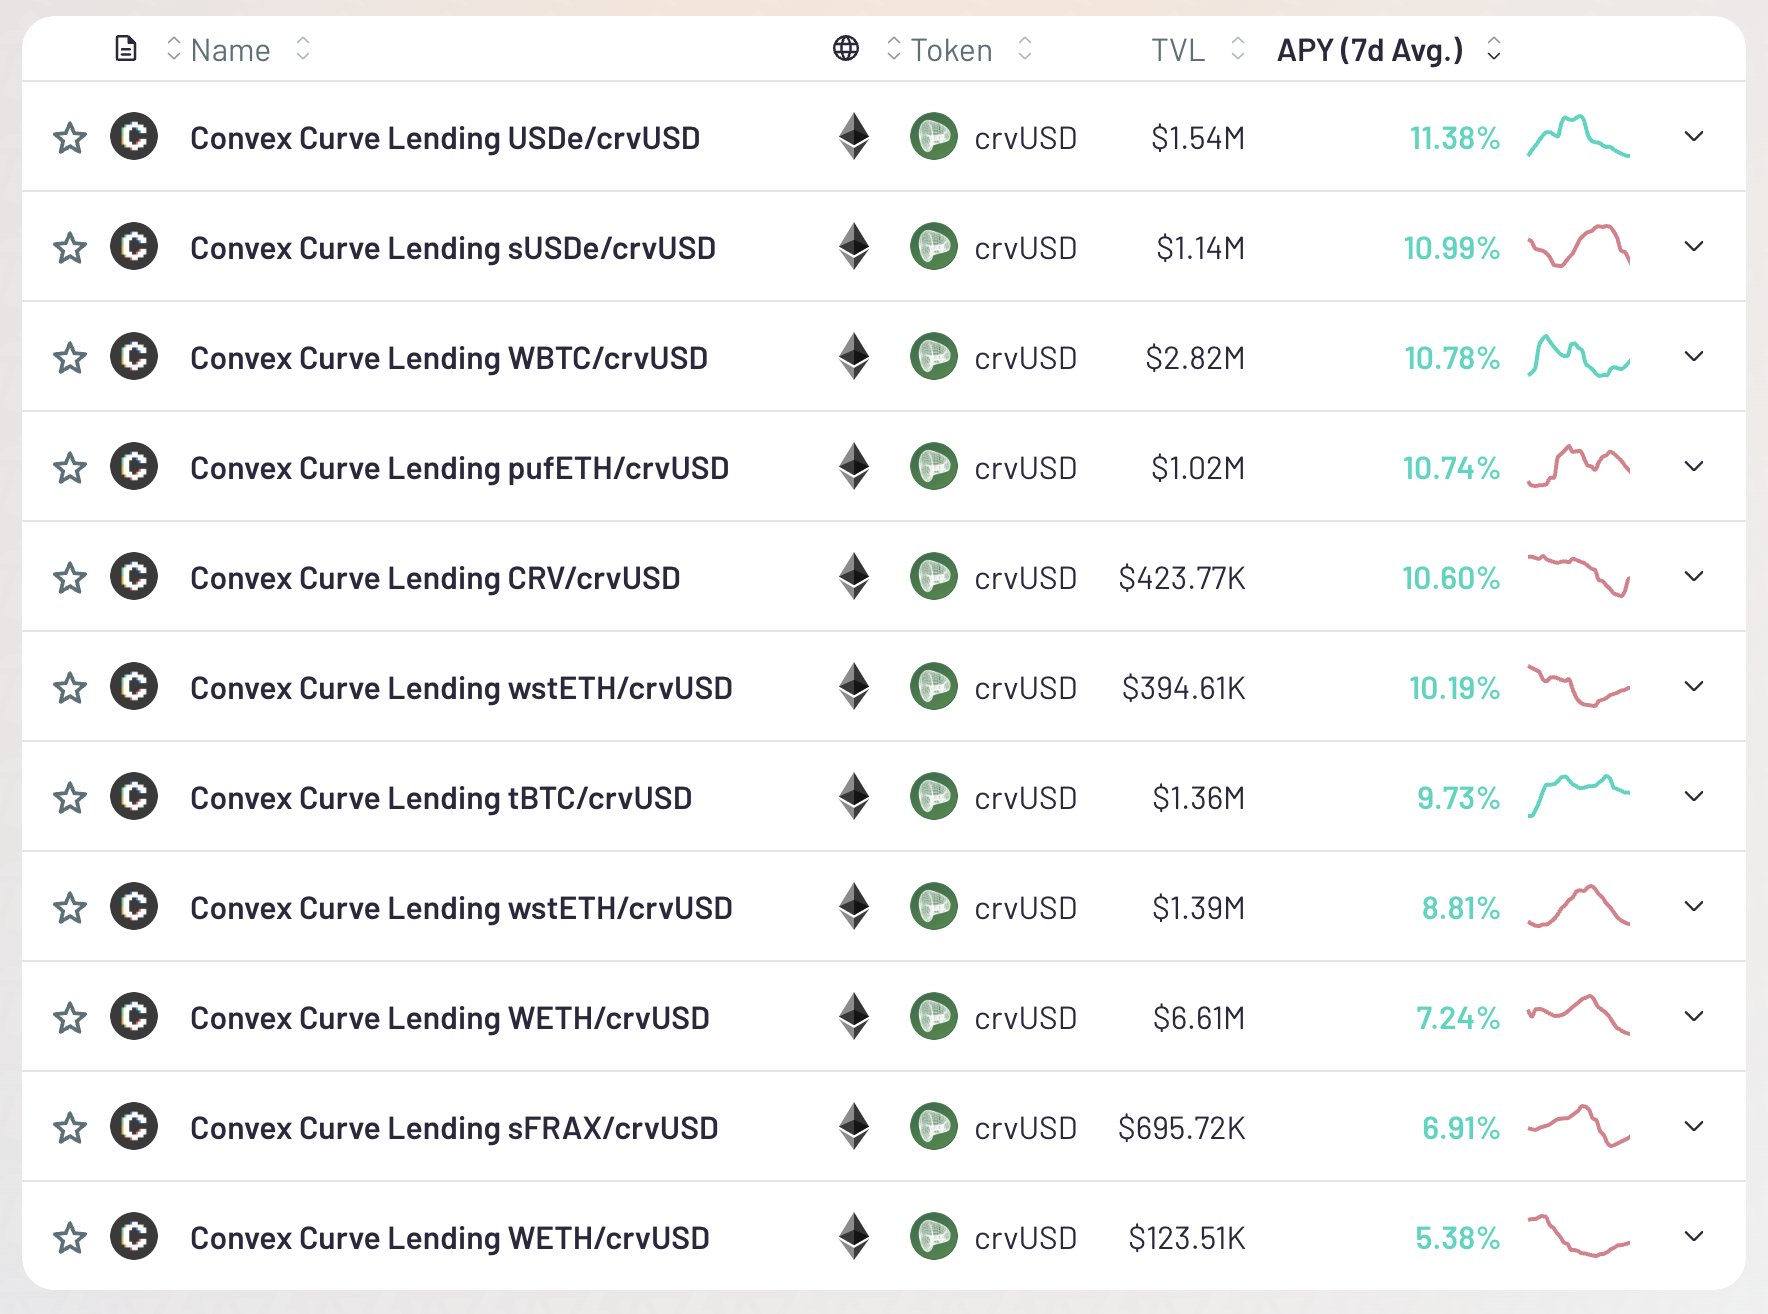This screenshot has width=1768, height=1314.
Task: Expand the sFRAX/crvUSD row chevron
Action: [1693, 1126]
